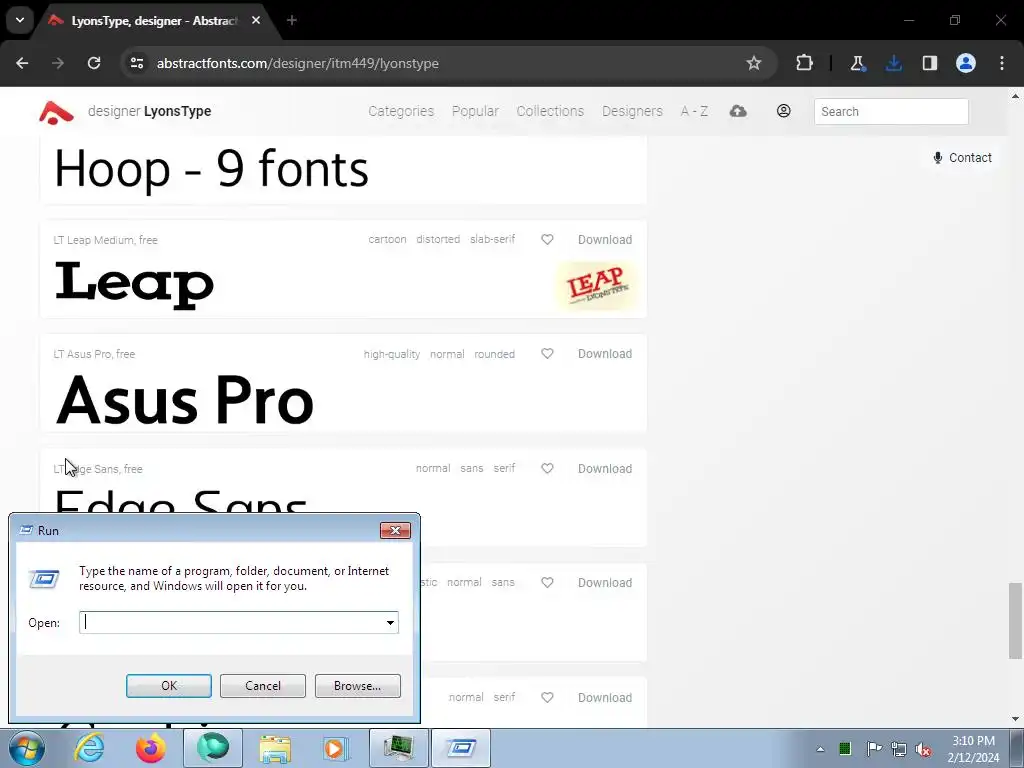Image resolution: width=1024 pixels, height=768 pixels.
Task: Favorite the Edge Sans font heart
Action: 547,468
